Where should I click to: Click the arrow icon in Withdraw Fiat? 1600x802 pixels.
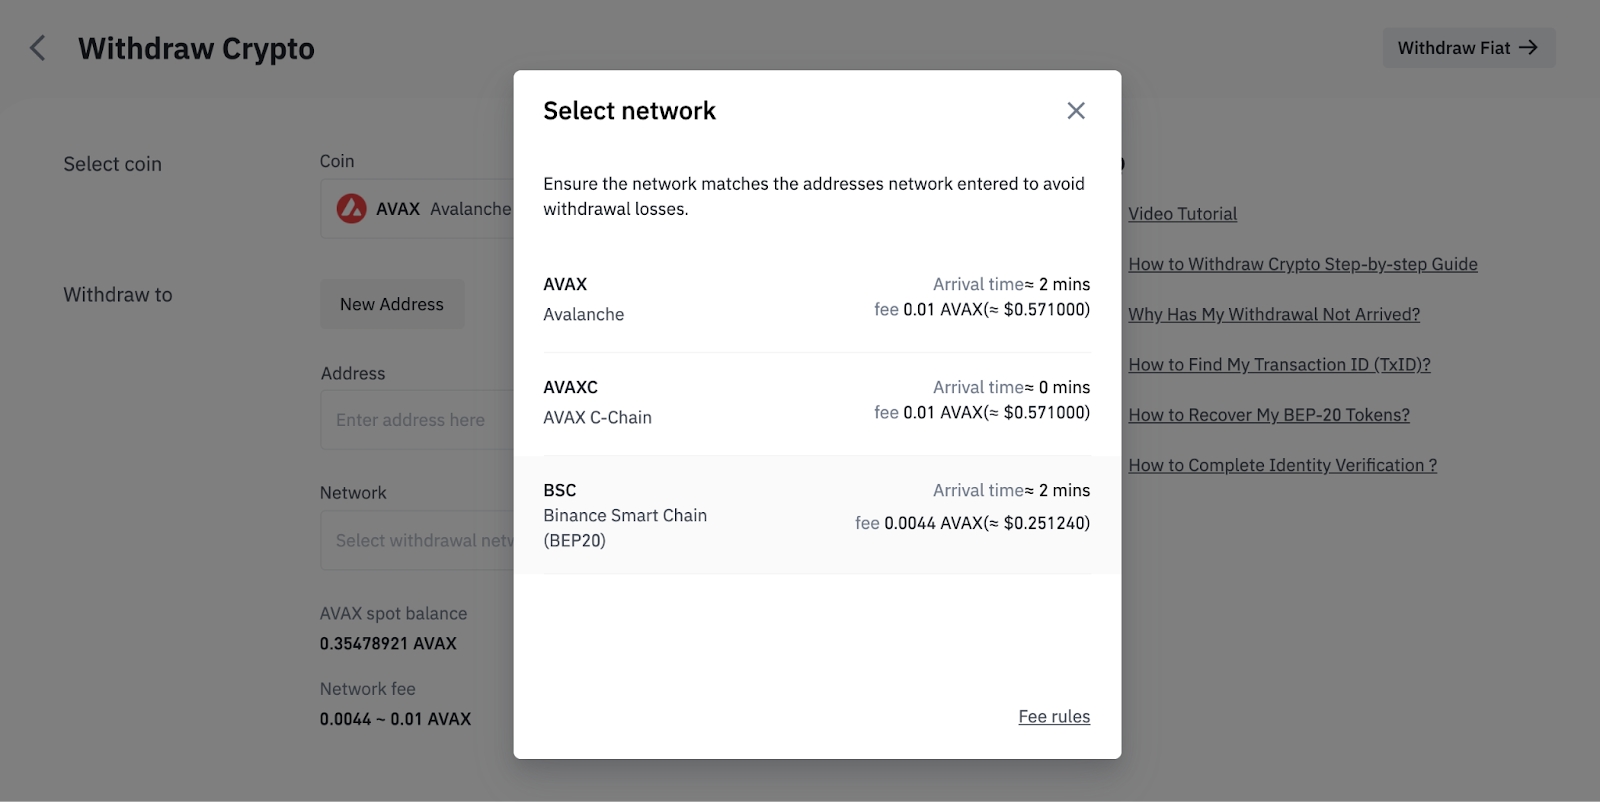pyautogui.click(x=1528, y=48)
